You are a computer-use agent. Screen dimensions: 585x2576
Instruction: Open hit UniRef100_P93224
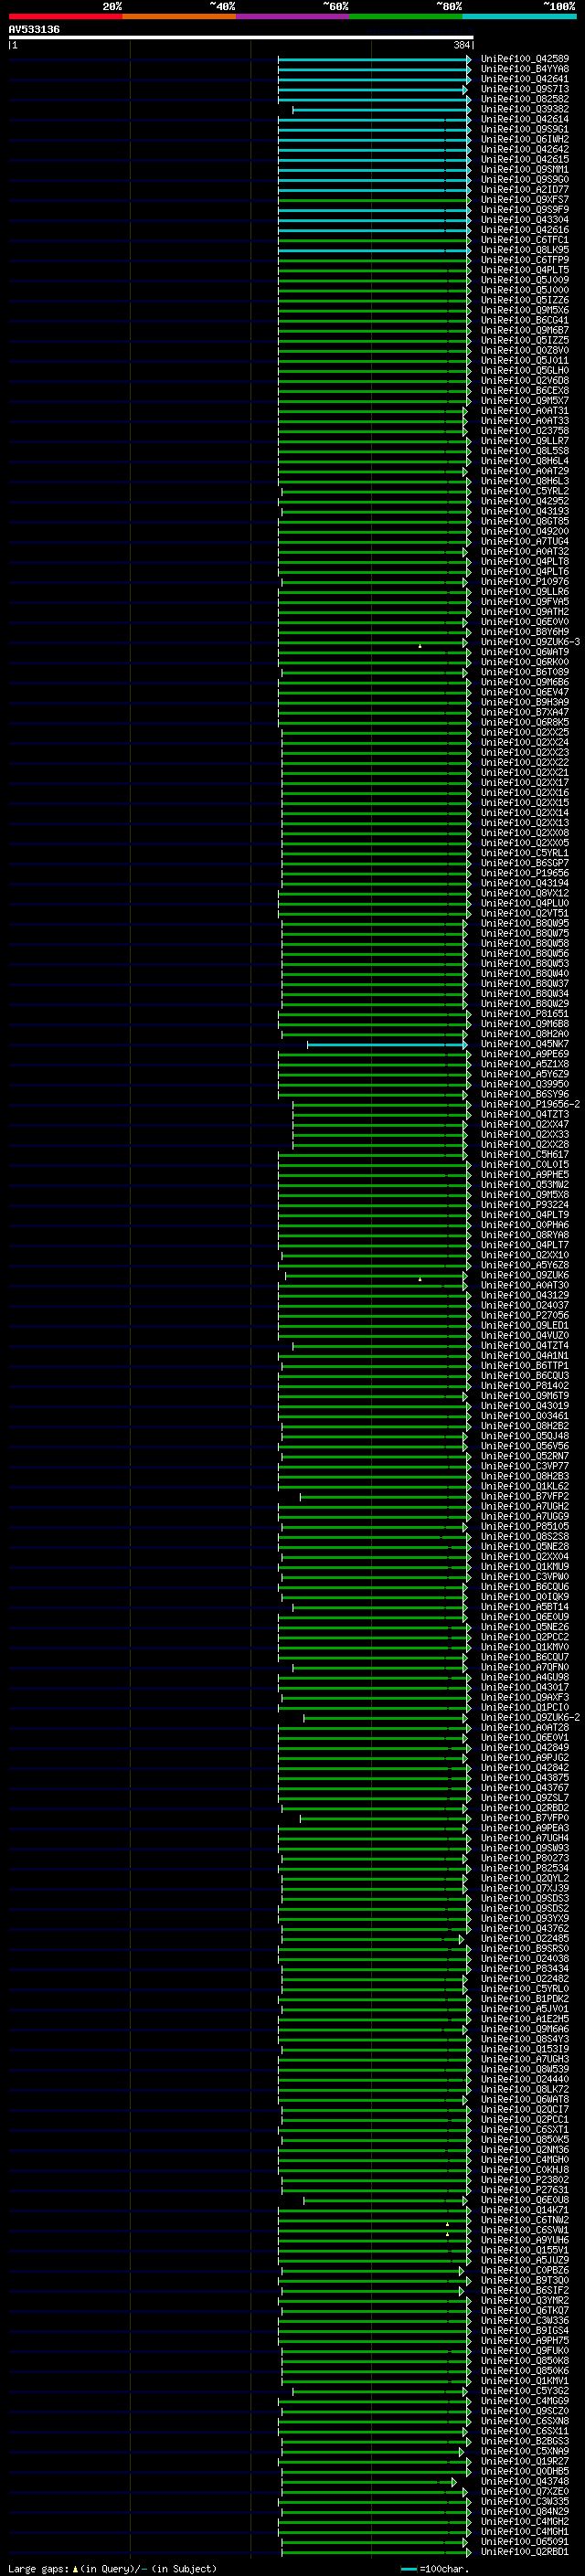click(x=525, y=1204)
